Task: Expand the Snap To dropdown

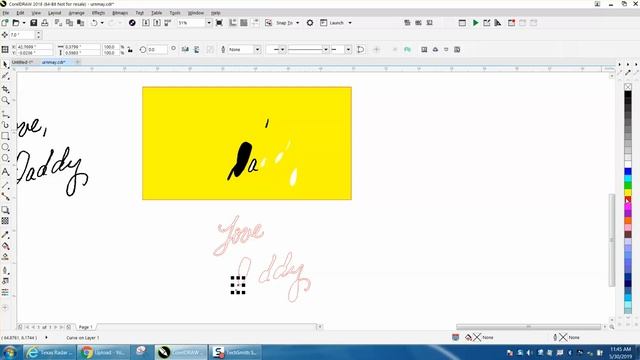Action: tap(297, 23)
